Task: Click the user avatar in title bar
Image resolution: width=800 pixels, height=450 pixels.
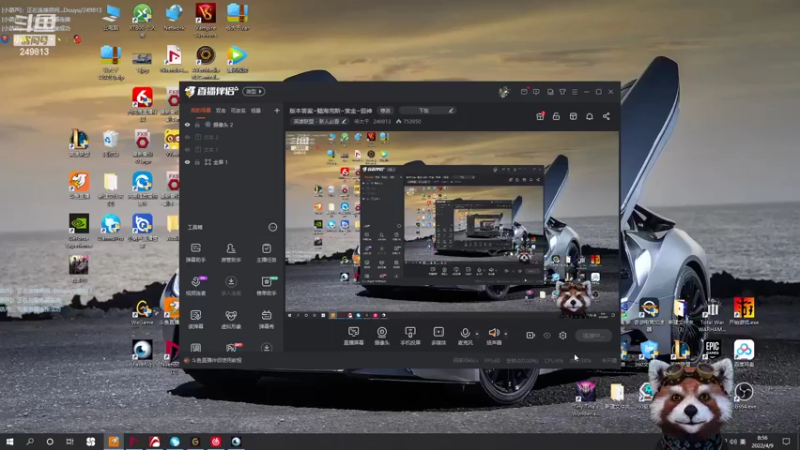Action: [504, 92]
